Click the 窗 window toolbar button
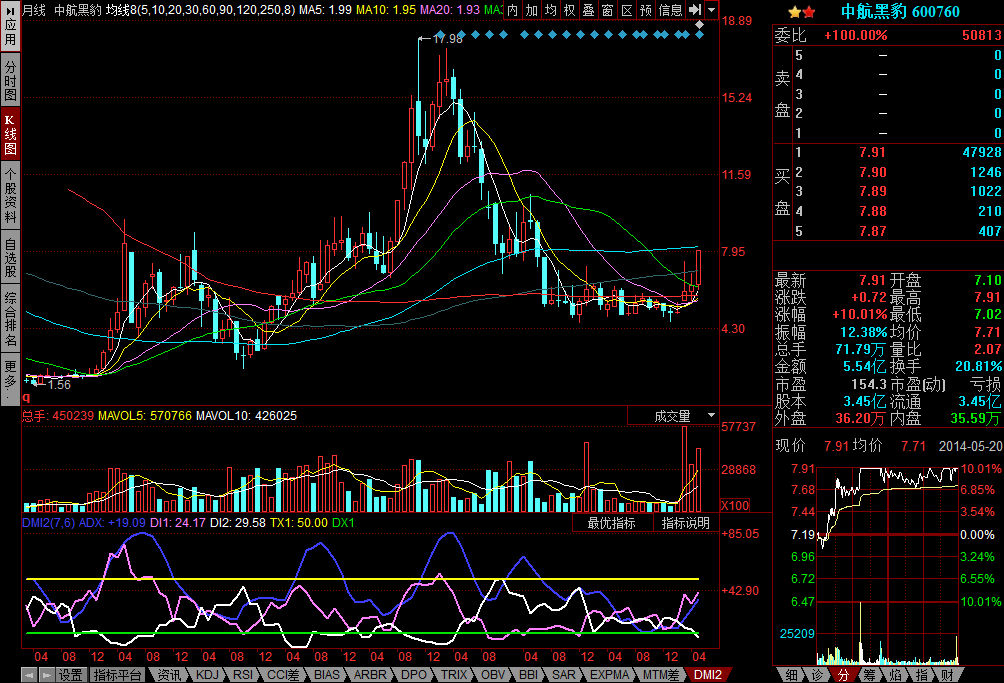The height and width of the screenshot is (683, 1004). tap(608, 10)
